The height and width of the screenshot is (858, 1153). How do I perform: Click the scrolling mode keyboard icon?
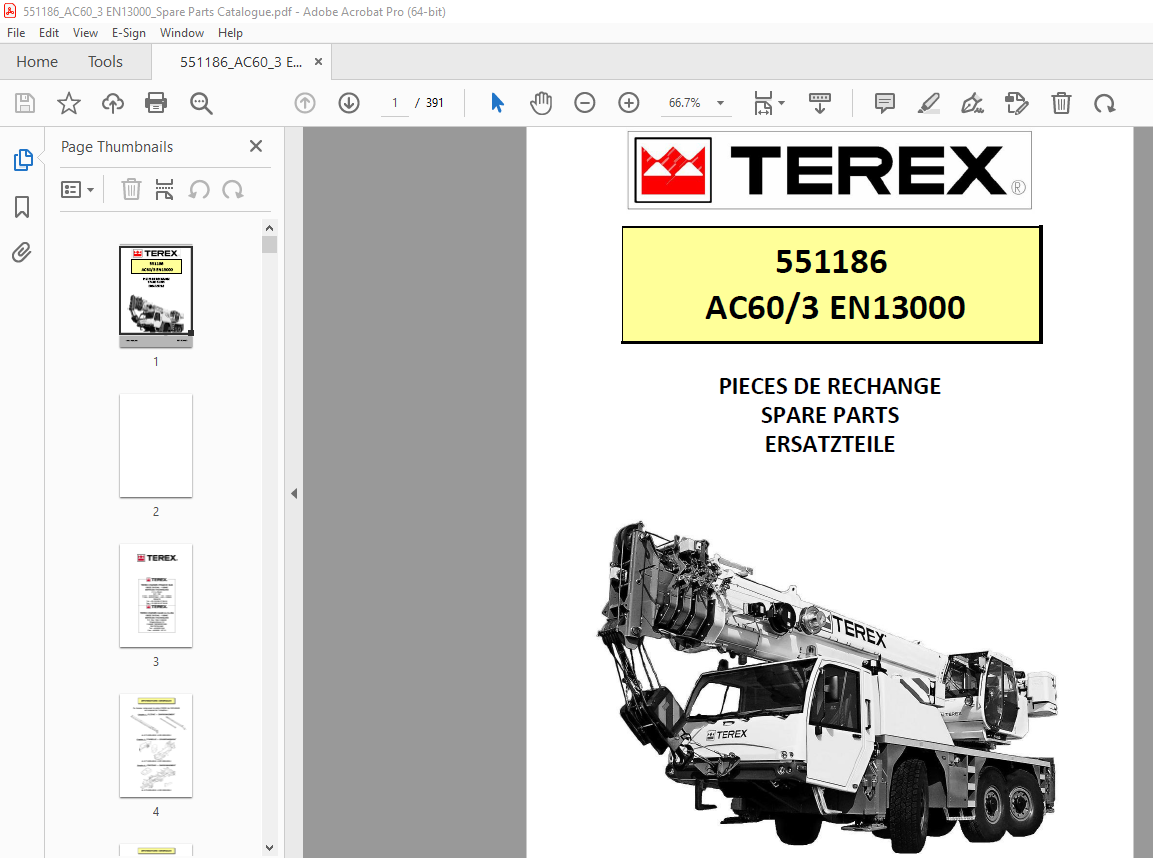(819, 103)
